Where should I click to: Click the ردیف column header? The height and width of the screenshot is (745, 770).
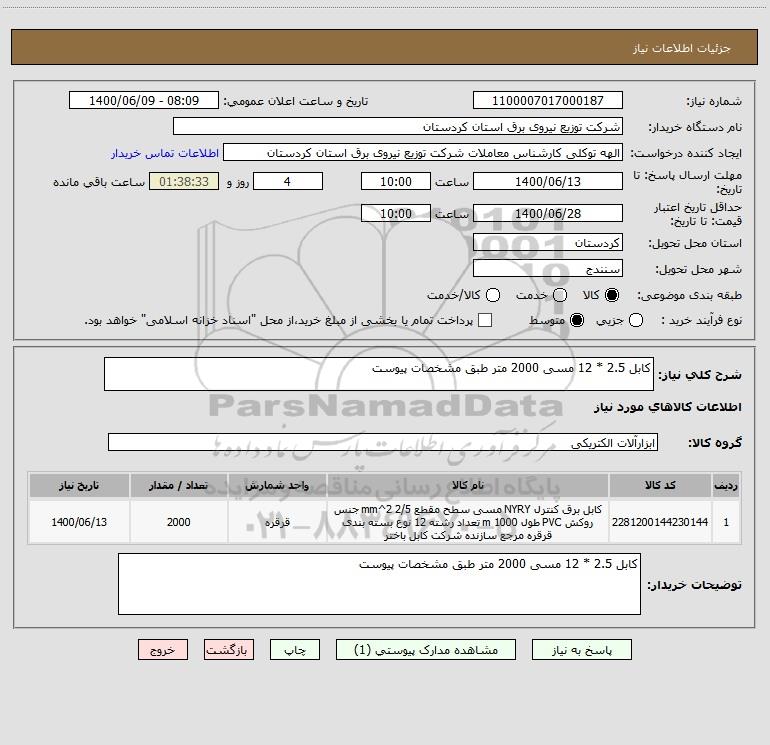[x=726, y=485]
